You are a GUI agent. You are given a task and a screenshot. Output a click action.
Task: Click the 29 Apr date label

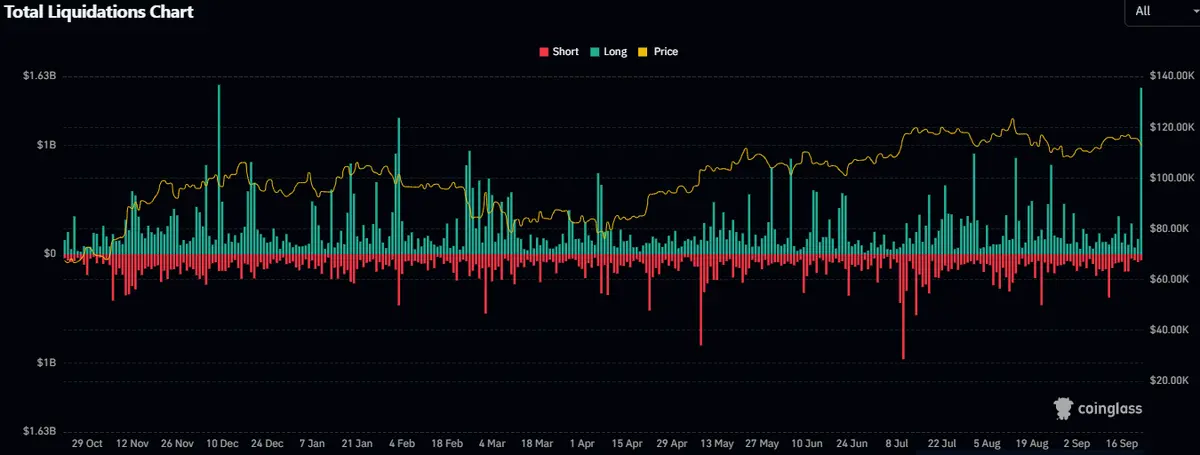pyautogui.click(x=672, y=442)
